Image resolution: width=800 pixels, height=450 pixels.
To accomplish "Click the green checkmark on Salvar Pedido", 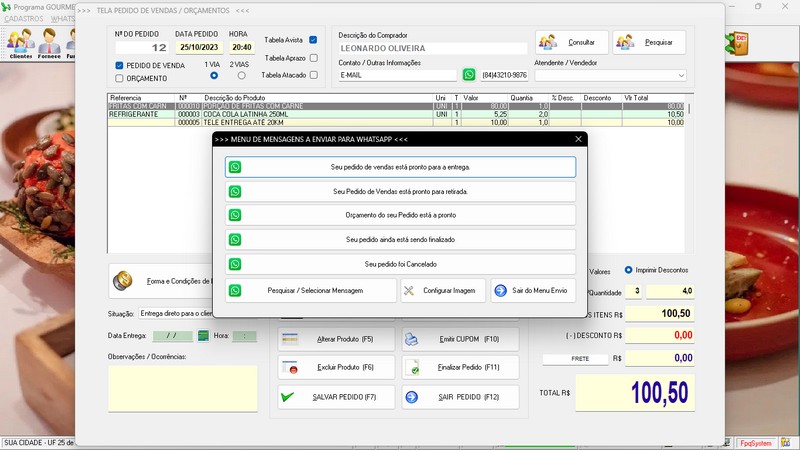I will (x=289, y=397).
